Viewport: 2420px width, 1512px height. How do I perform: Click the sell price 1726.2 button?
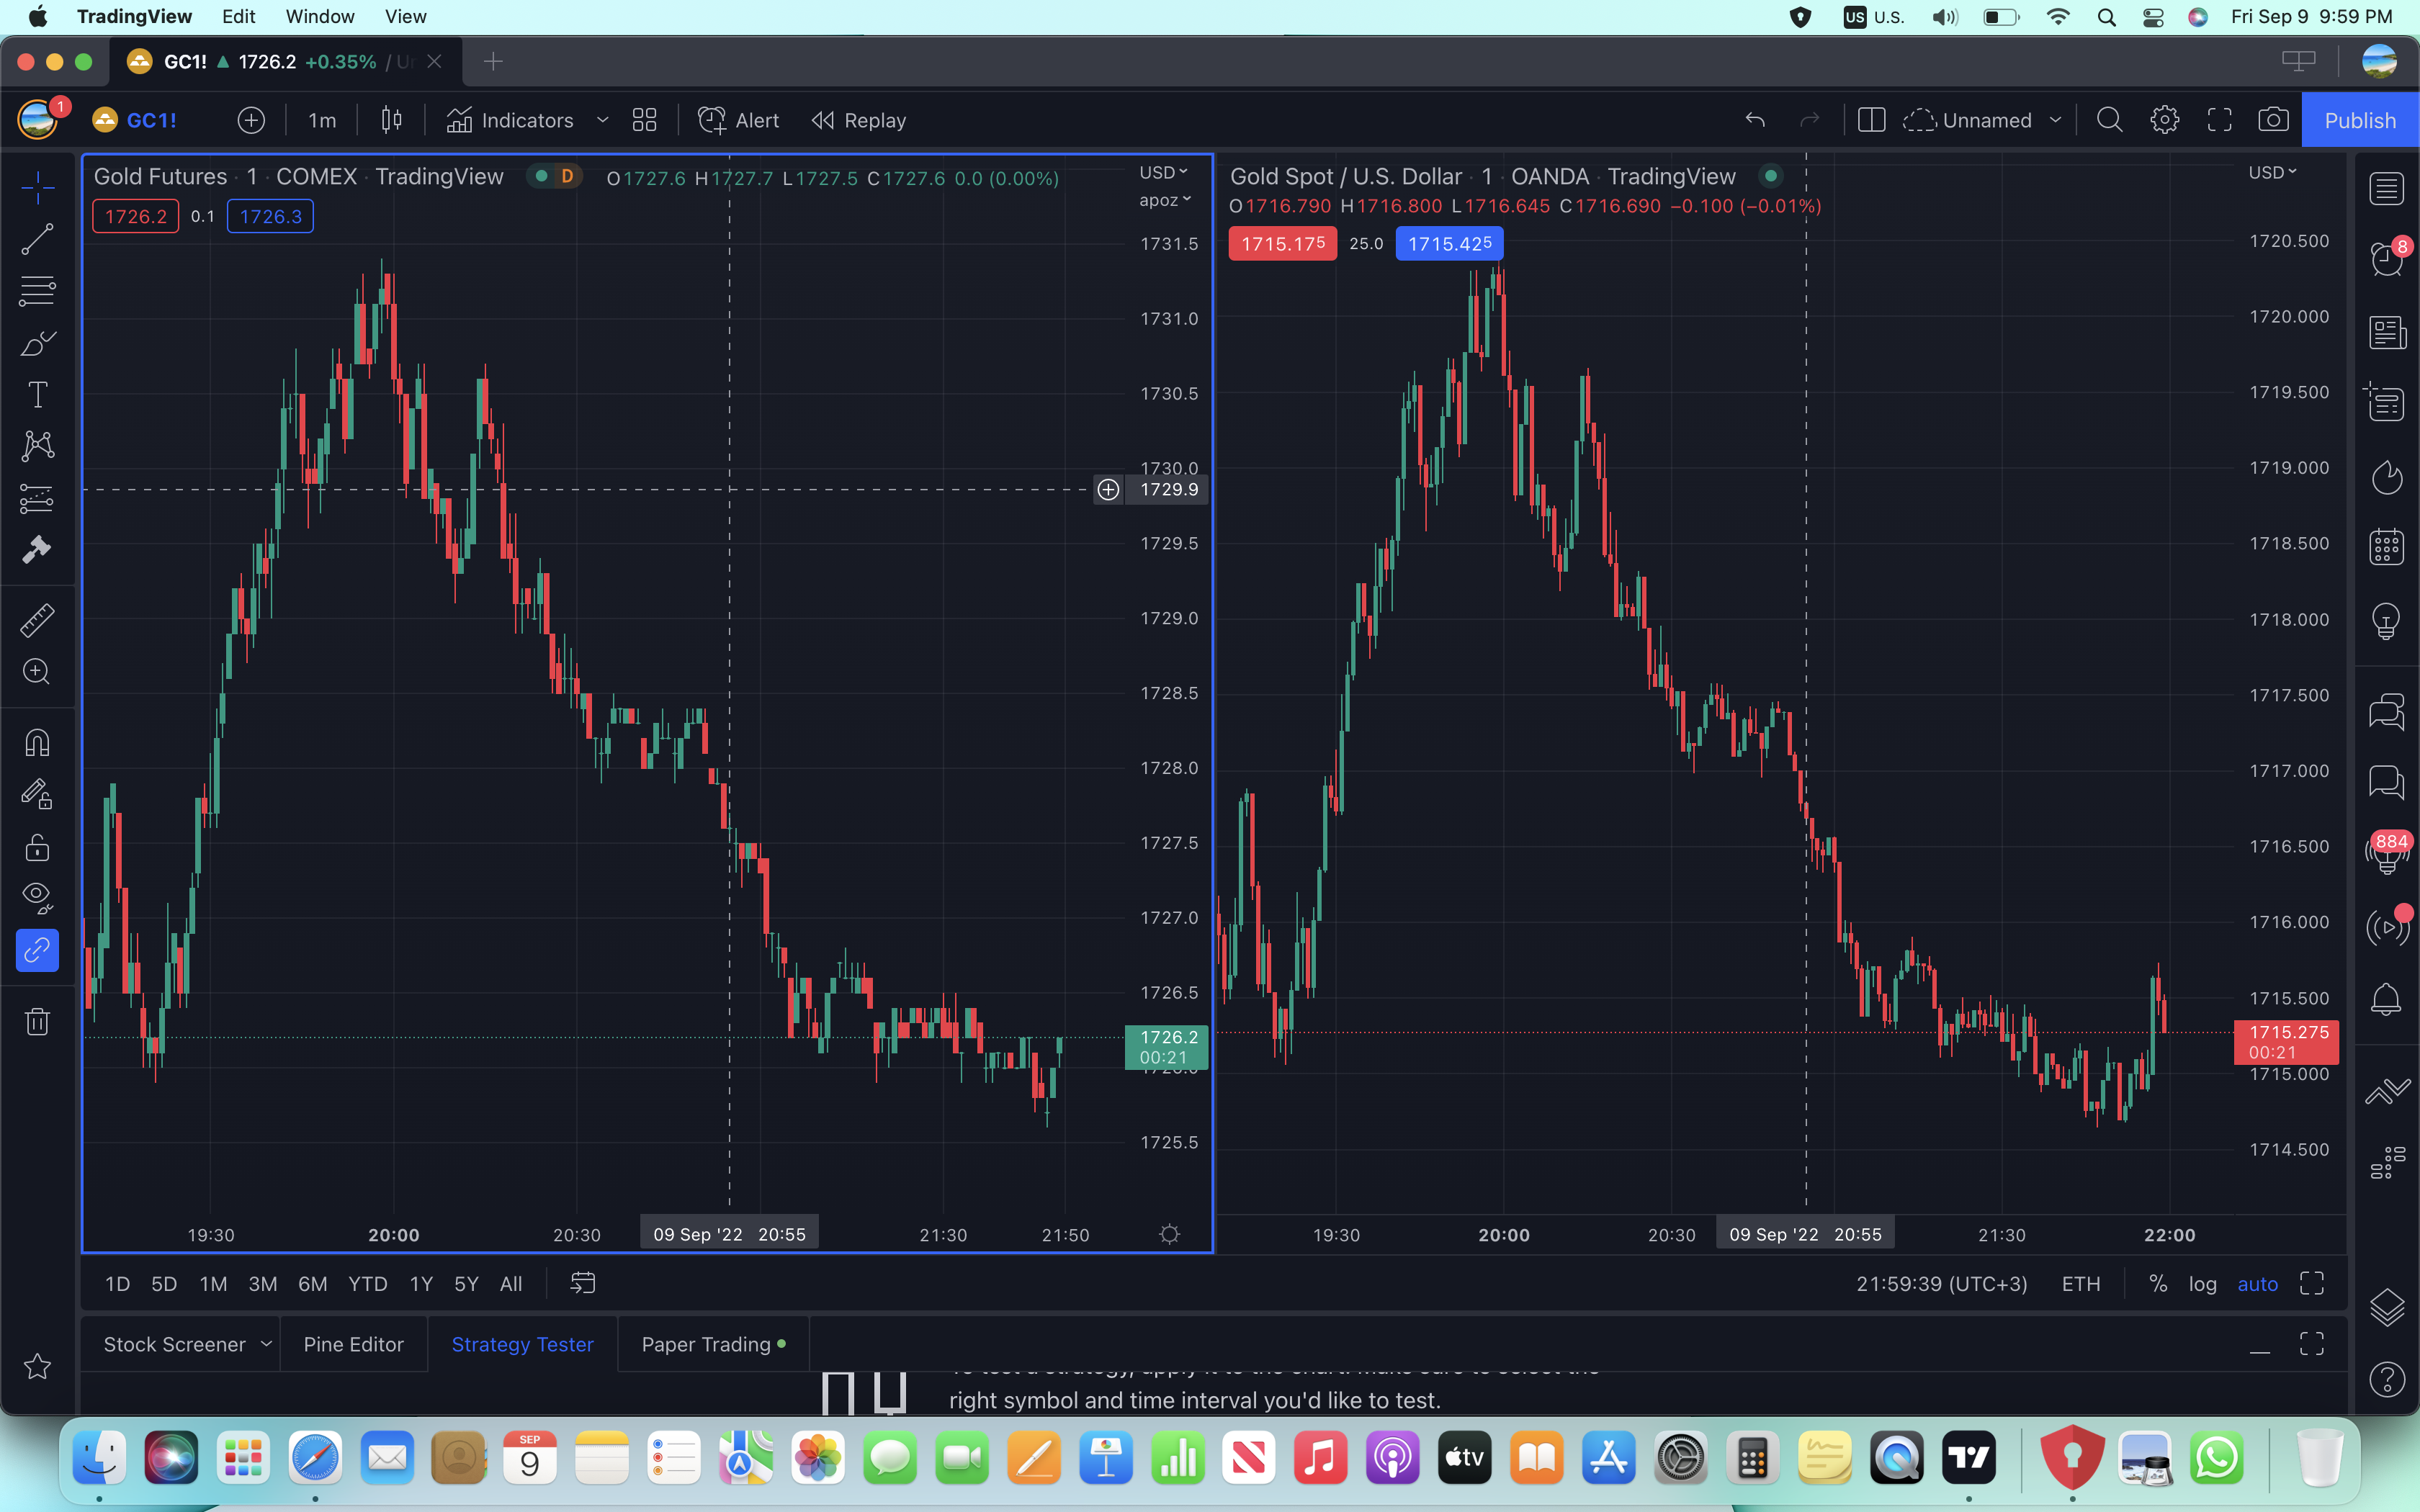pos(136,216)
